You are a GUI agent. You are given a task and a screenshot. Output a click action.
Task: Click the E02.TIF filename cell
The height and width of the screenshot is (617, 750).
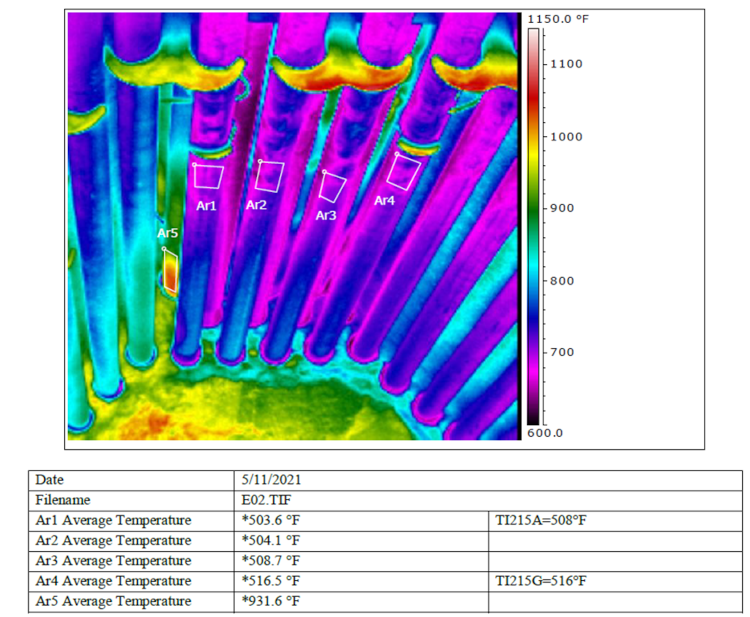tap(262, 500)
